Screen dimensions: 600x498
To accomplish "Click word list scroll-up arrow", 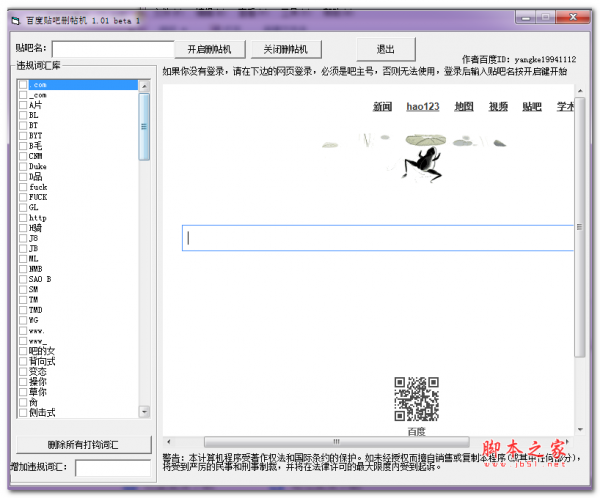I will click(x=144, y=86).
